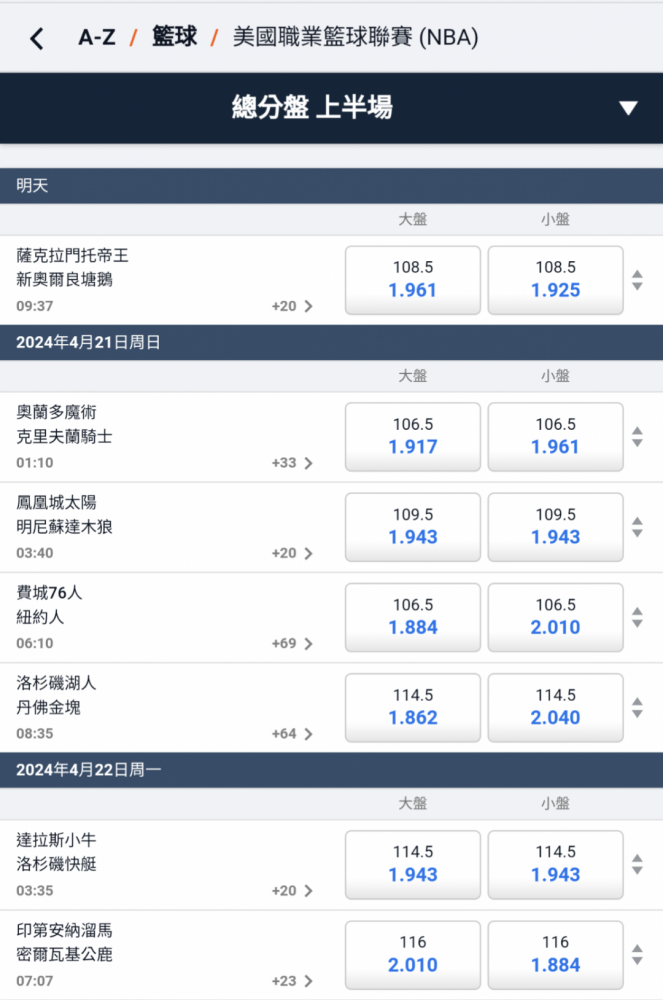663x1000 pixels.
Task: Click the back arrow icon
Action: [x=37, y=39]
